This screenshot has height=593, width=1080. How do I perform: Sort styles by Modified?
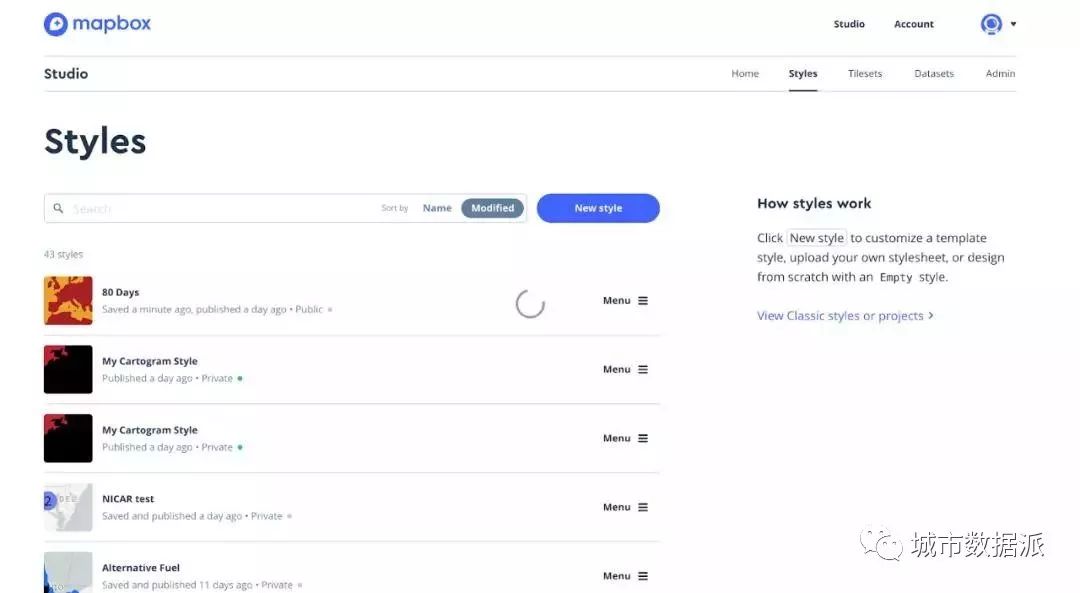(x=492, y=208)
